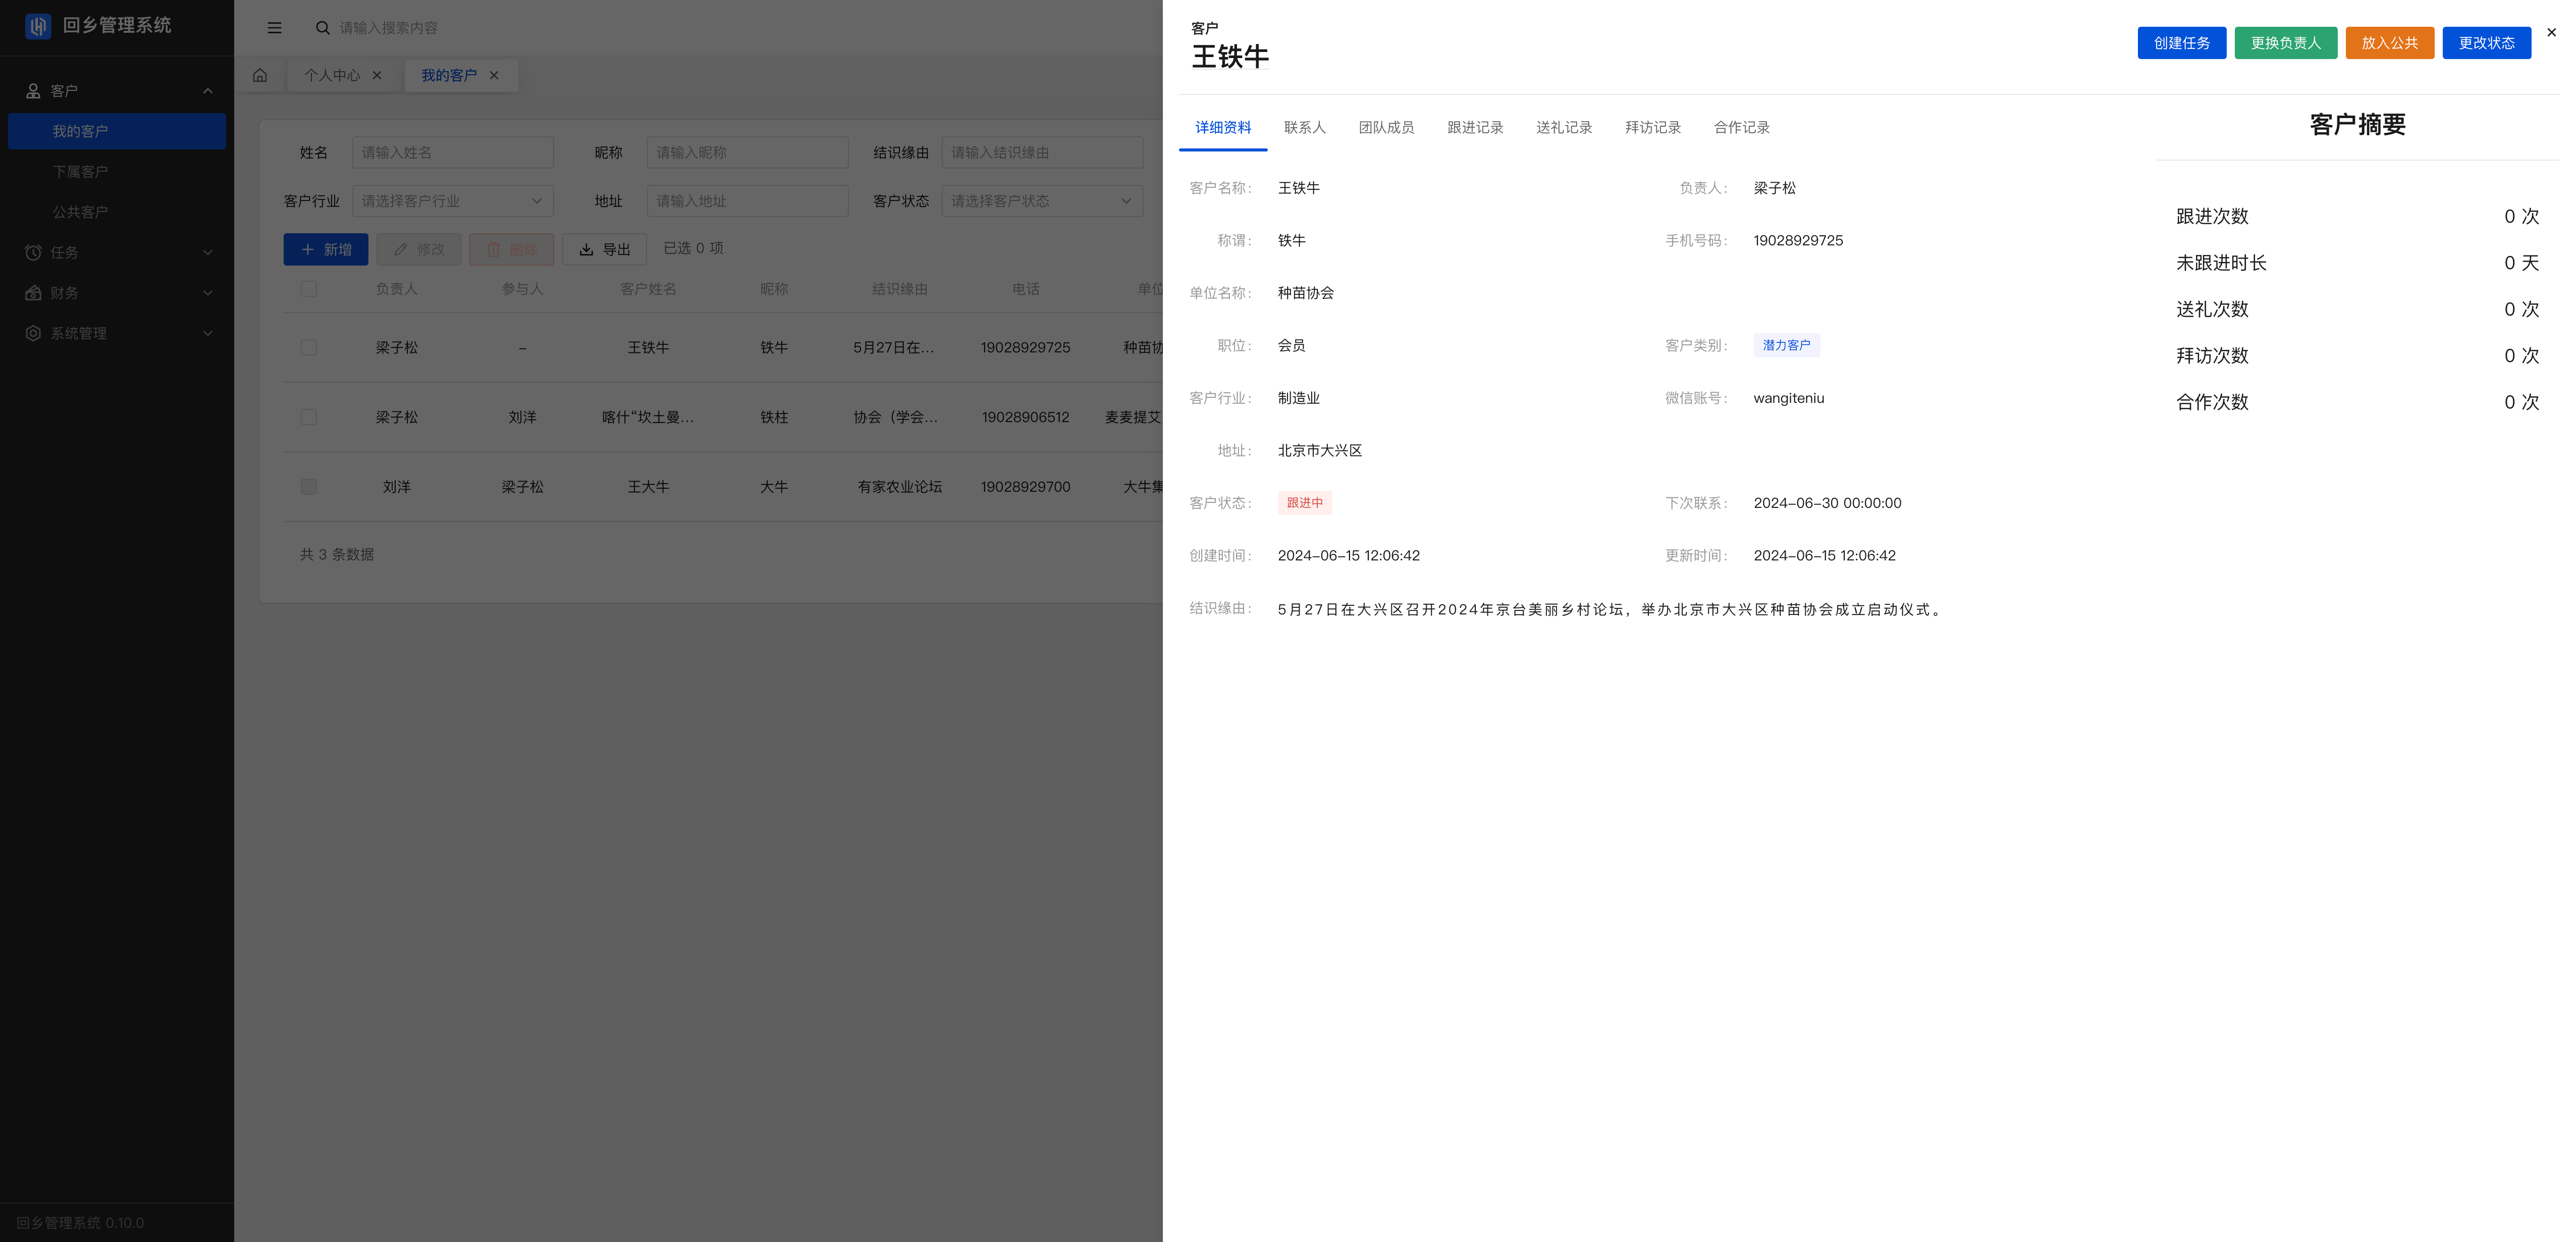Click the 回乡管理系统 logo icon
Viewport: 2576px width, 1242px height.
pos(38,27)
